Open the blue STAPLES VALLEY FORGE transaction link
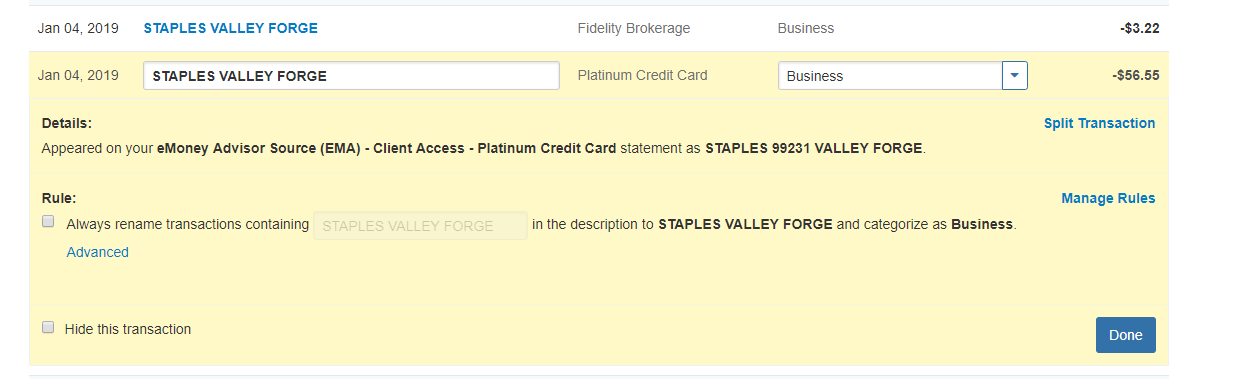This screenshot has width=1234, height=379. tap(231, 28)
